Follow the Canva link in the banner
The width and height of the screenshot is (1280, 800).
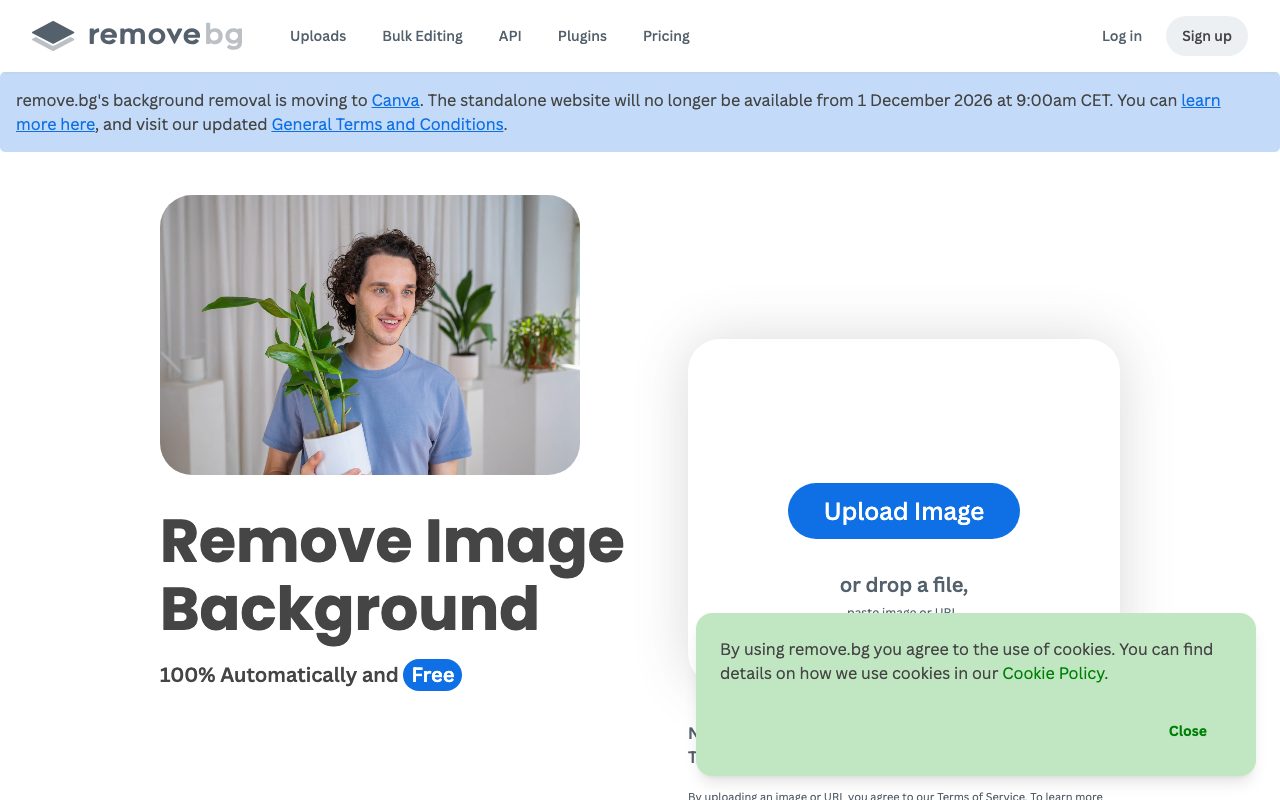click(x=396, y=100)
